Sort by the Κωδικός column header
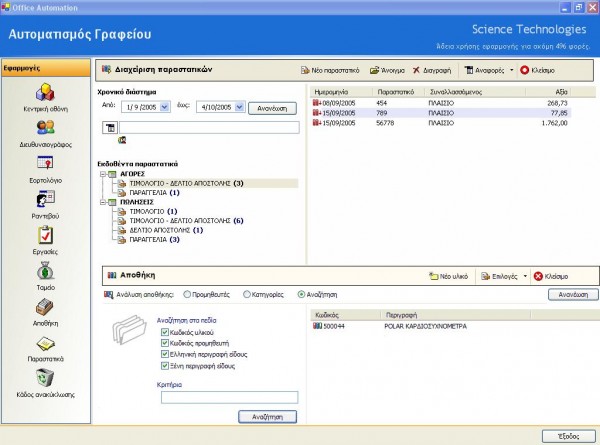The height and width of the screenshot is (445, 600). pos(346,315)
